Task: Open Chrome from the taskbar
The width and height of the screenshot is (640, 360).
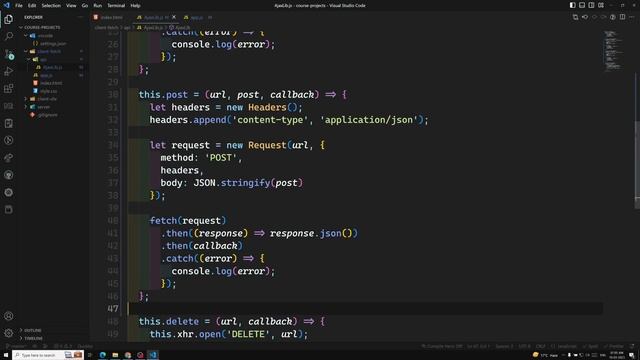Action: tap(128, 355)
